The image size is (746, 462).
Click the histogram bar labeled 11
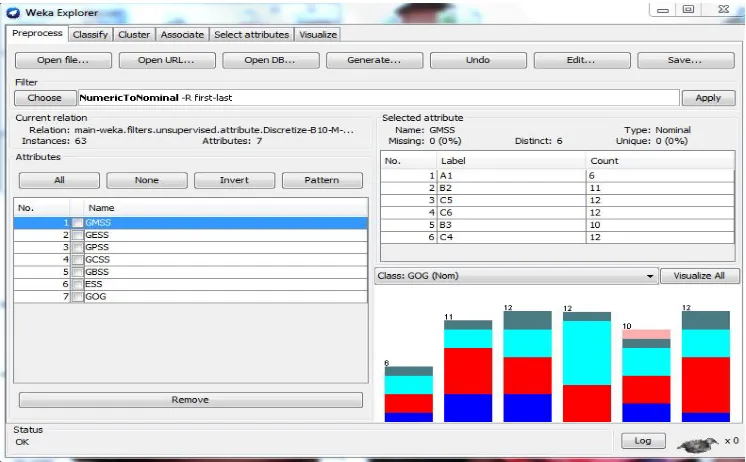point(468,371)
